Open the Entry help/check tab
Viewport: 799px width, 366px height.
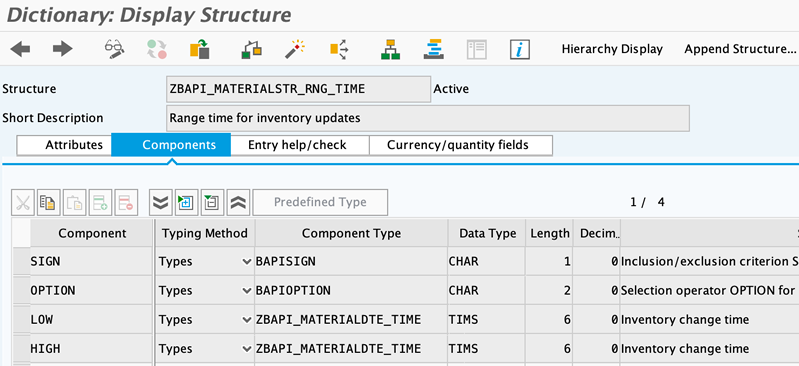pos(300,145)
